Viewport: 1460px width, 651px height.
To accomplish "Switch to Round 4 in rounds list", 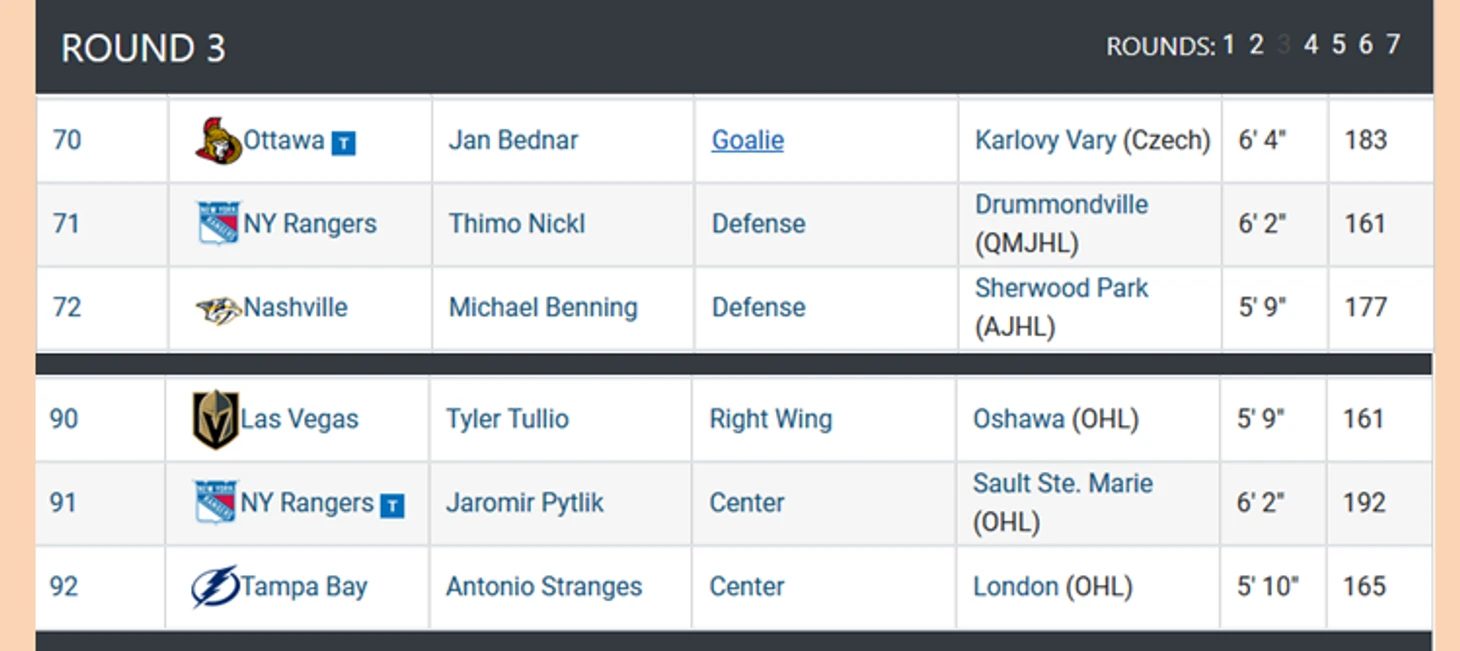I will [x=1311, y=45].
